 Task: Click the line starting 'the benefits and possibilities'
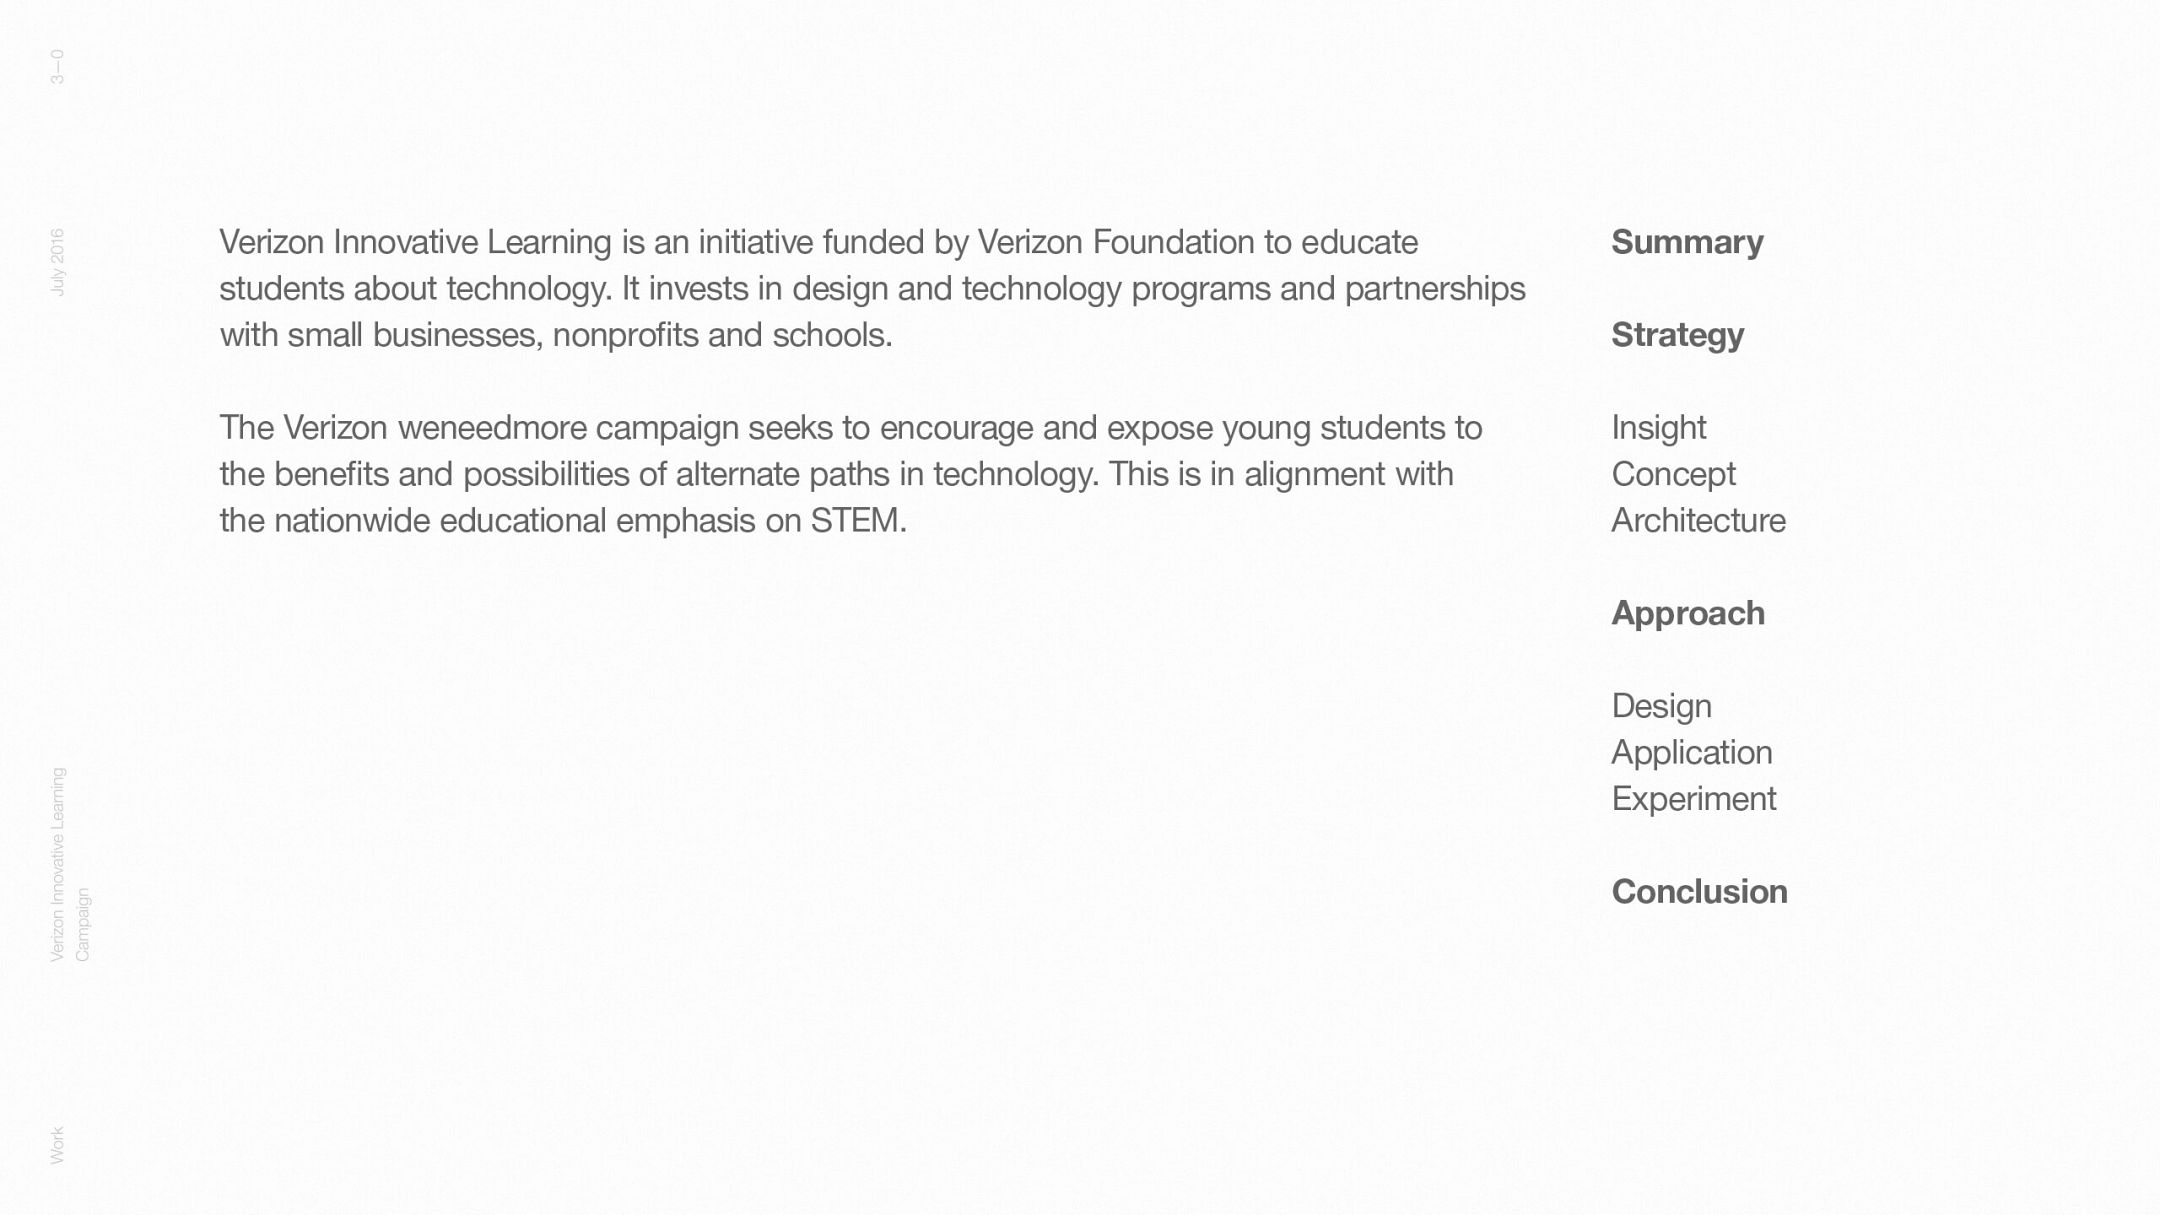click(x=836, y=474)
